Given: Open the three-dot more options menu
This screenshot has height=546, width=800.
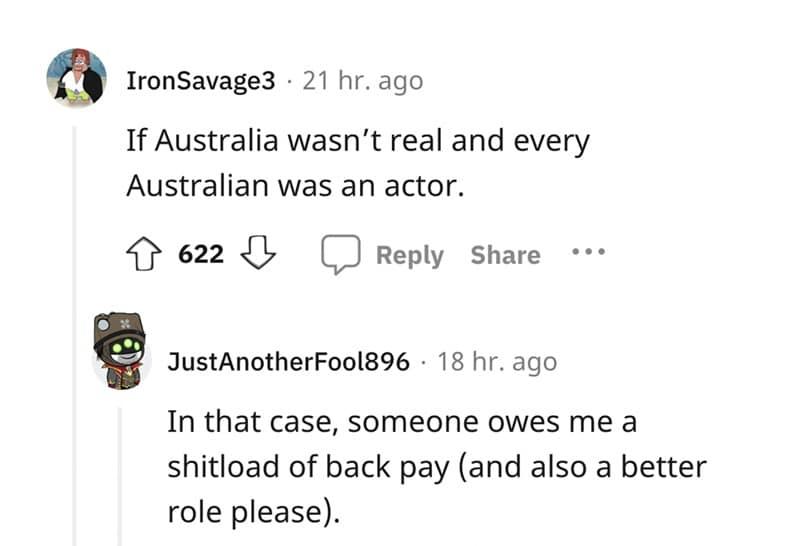Looking at the screenshot, I should click(588, 254).
